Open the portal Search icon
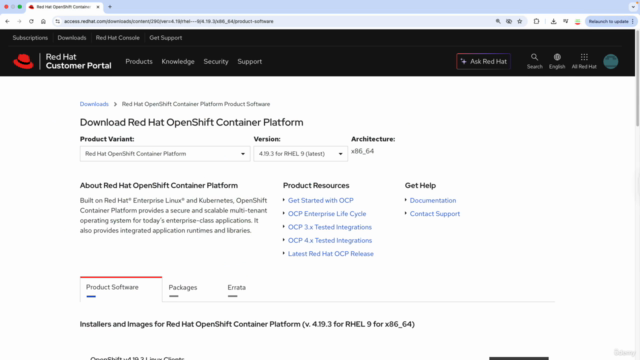 click(534, 61)
